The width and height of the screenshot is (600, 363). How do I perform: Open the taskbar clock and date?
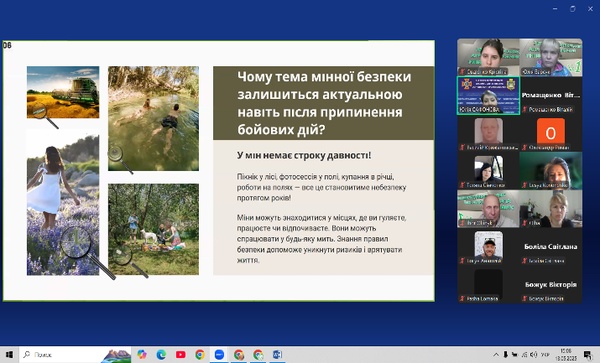(566, 355)
